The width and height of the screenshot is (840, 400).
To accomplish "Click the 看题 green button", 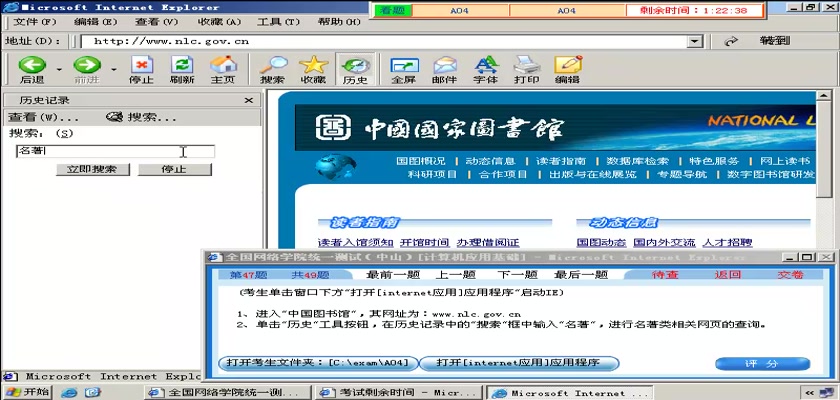I will 393,10.
